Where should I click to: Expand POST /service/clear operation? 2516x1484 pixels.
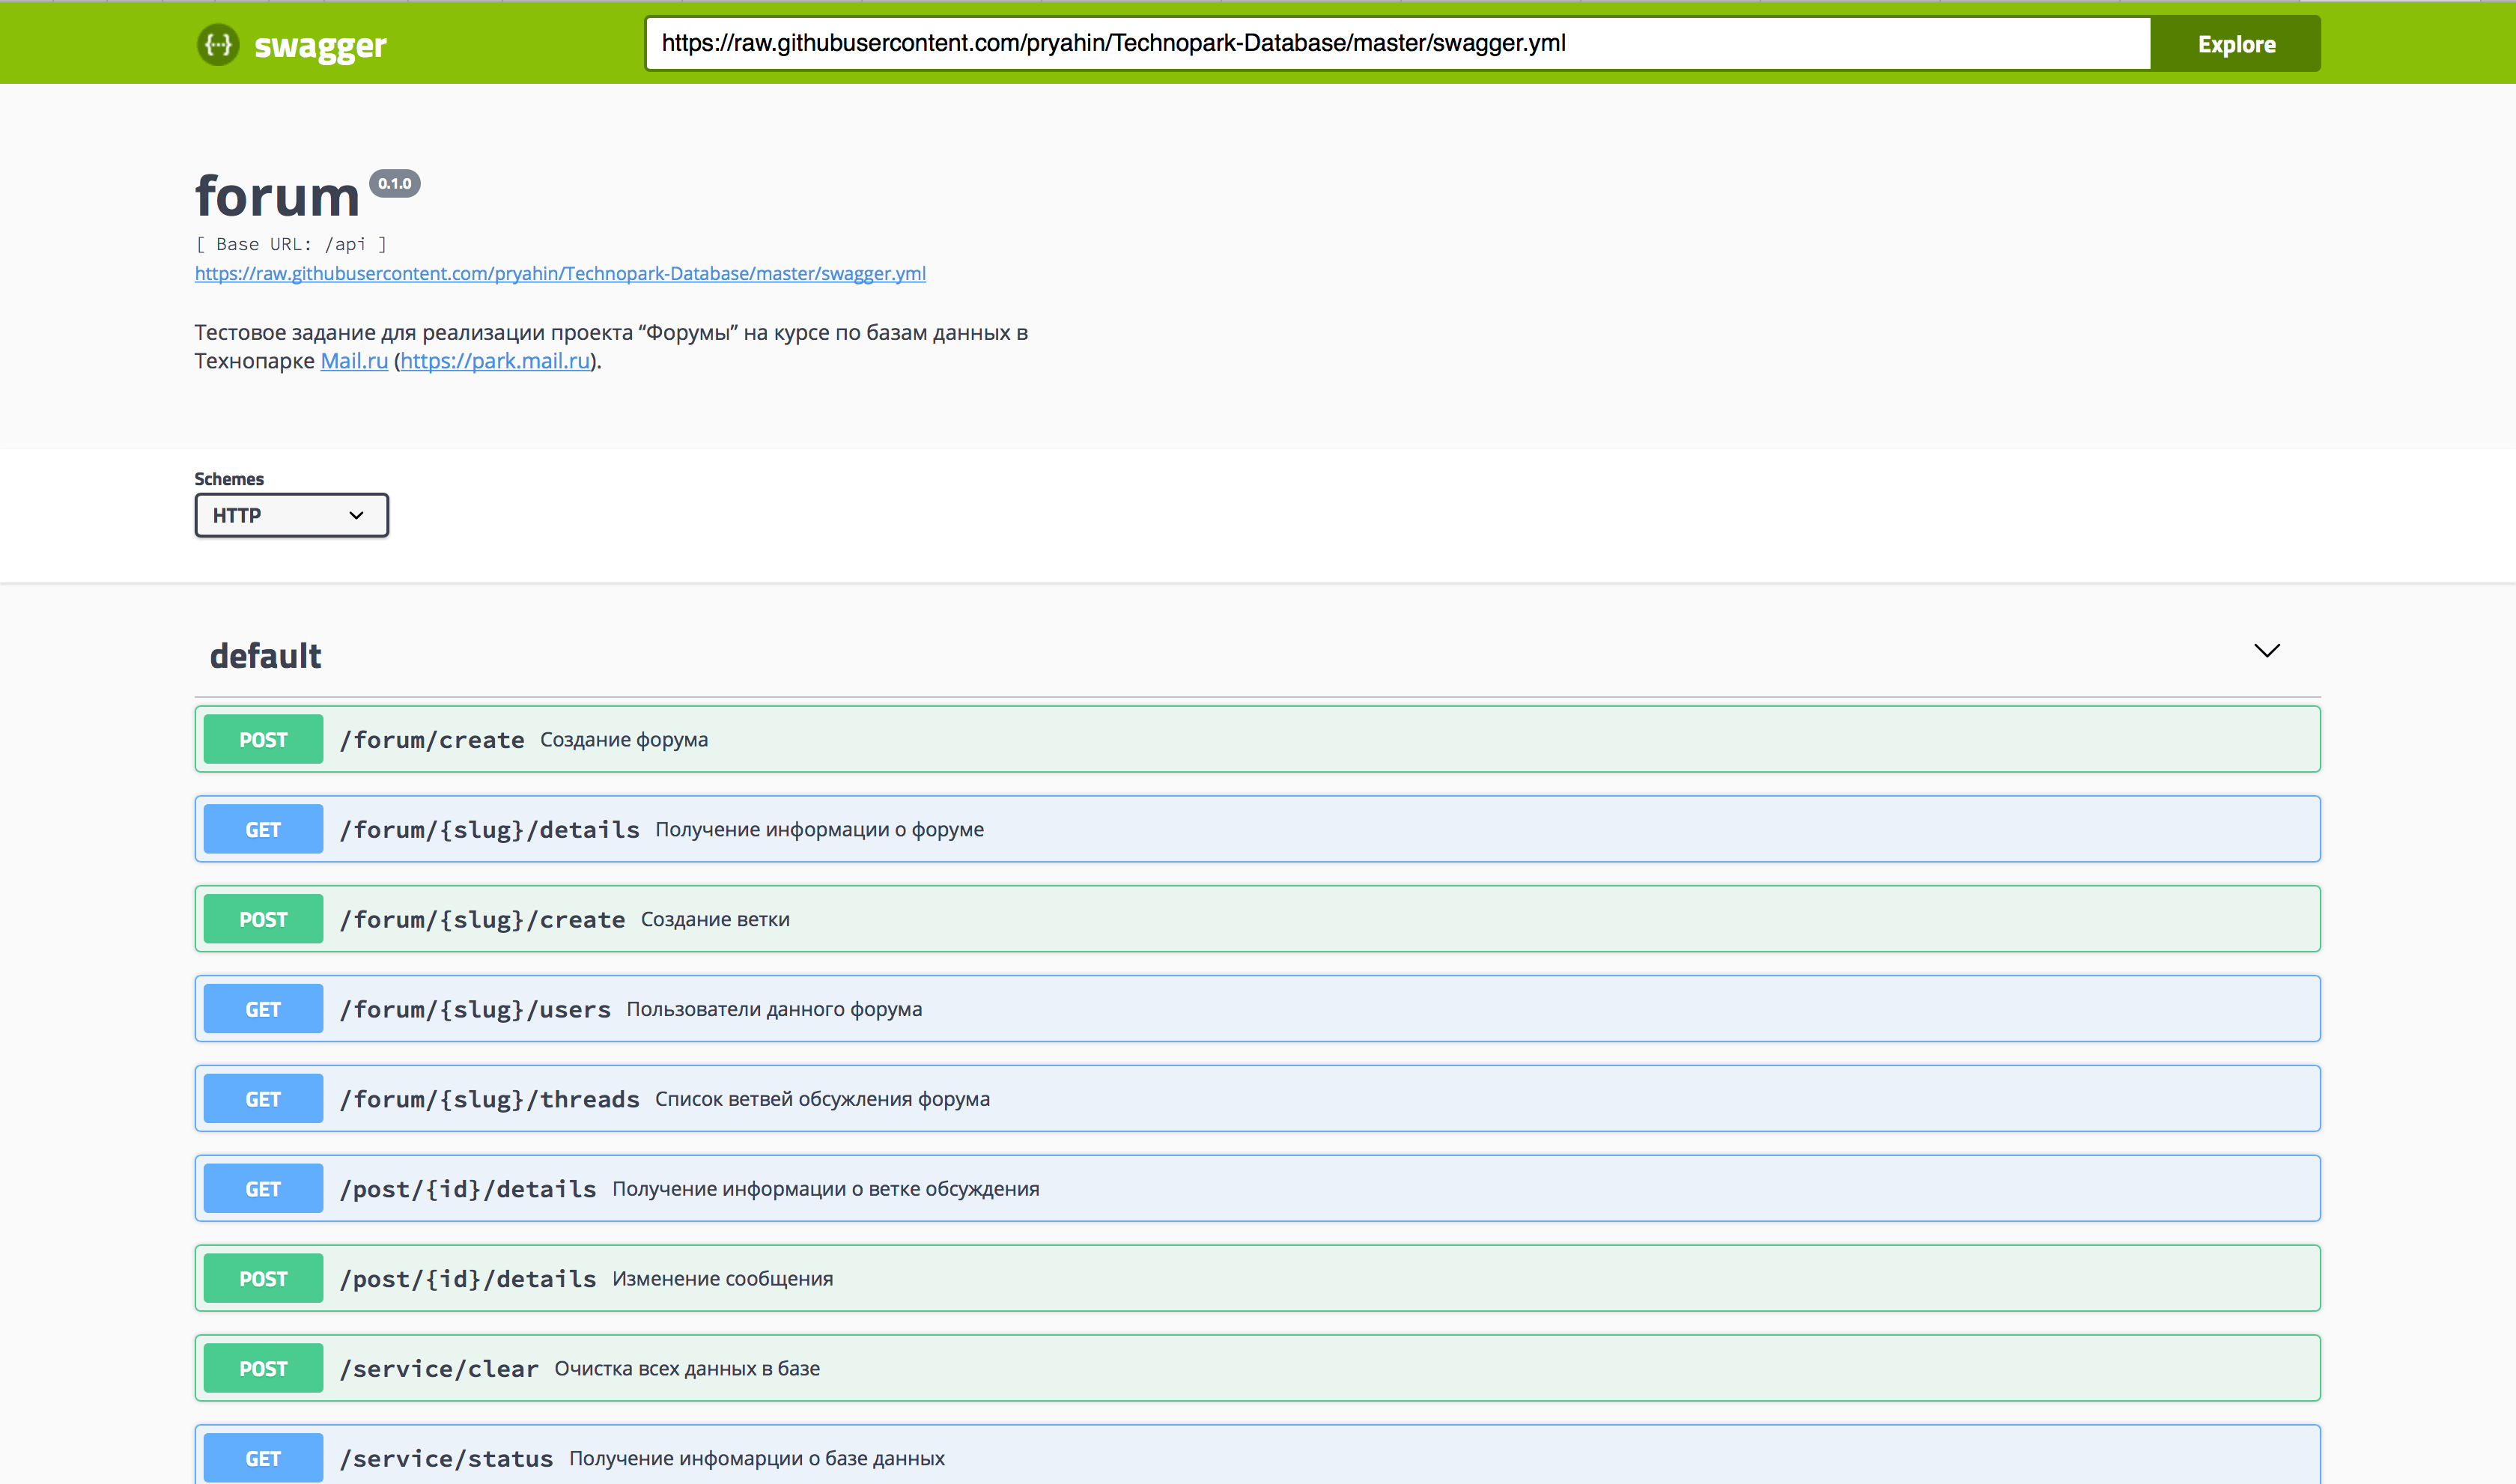pos(1257,1369)
